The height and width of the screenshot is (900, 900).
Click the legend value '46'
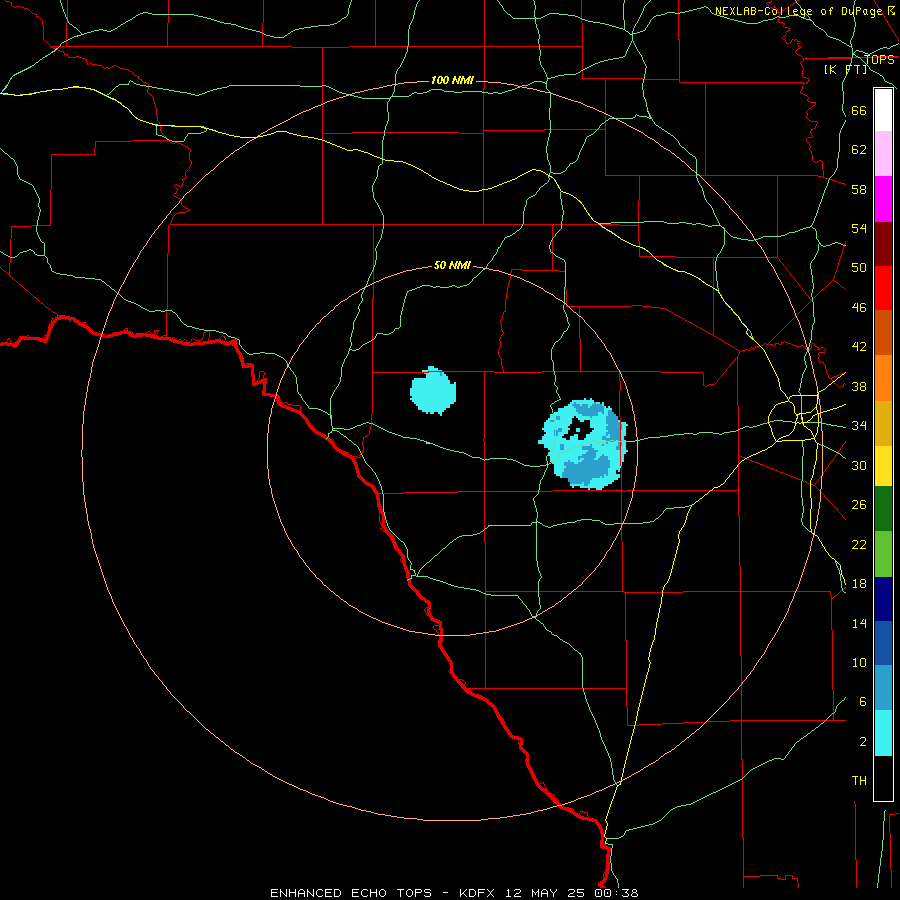(859, 308)
